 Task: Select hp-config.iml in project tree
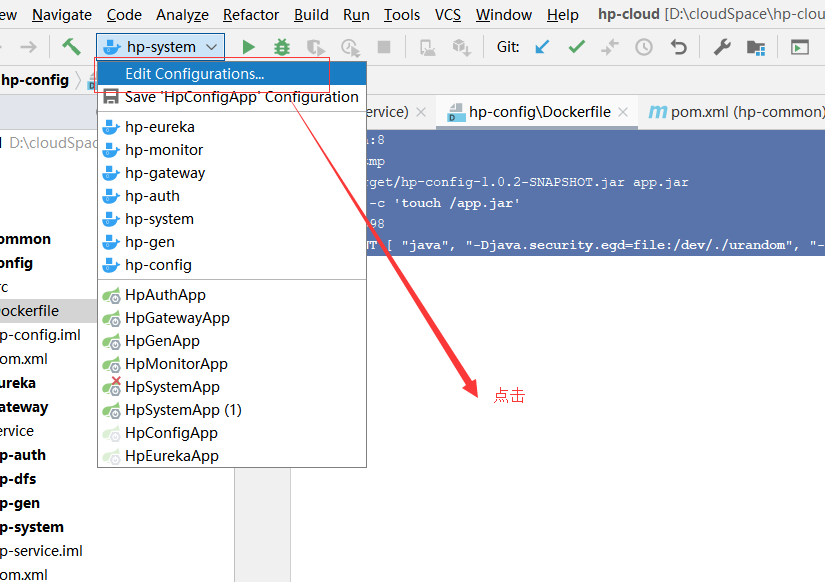(40, 335)
